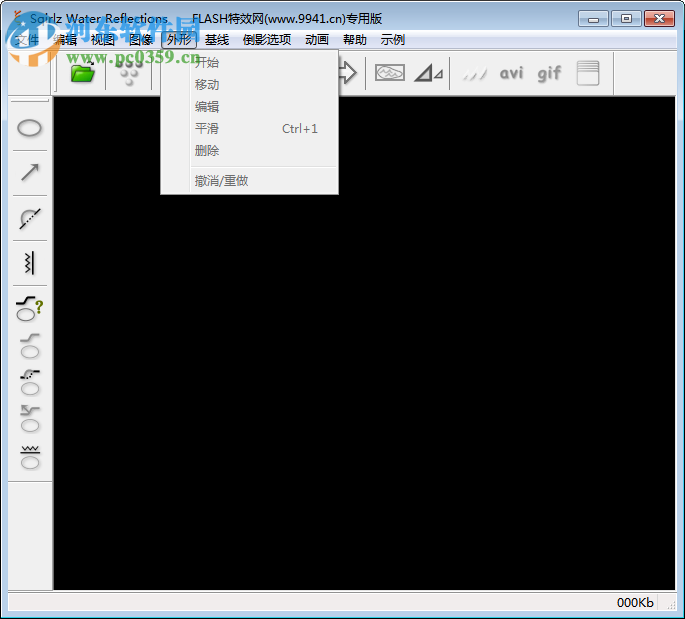685x619 pixels.
Task: Click the green open folder icon
Action: click(83, 73)
